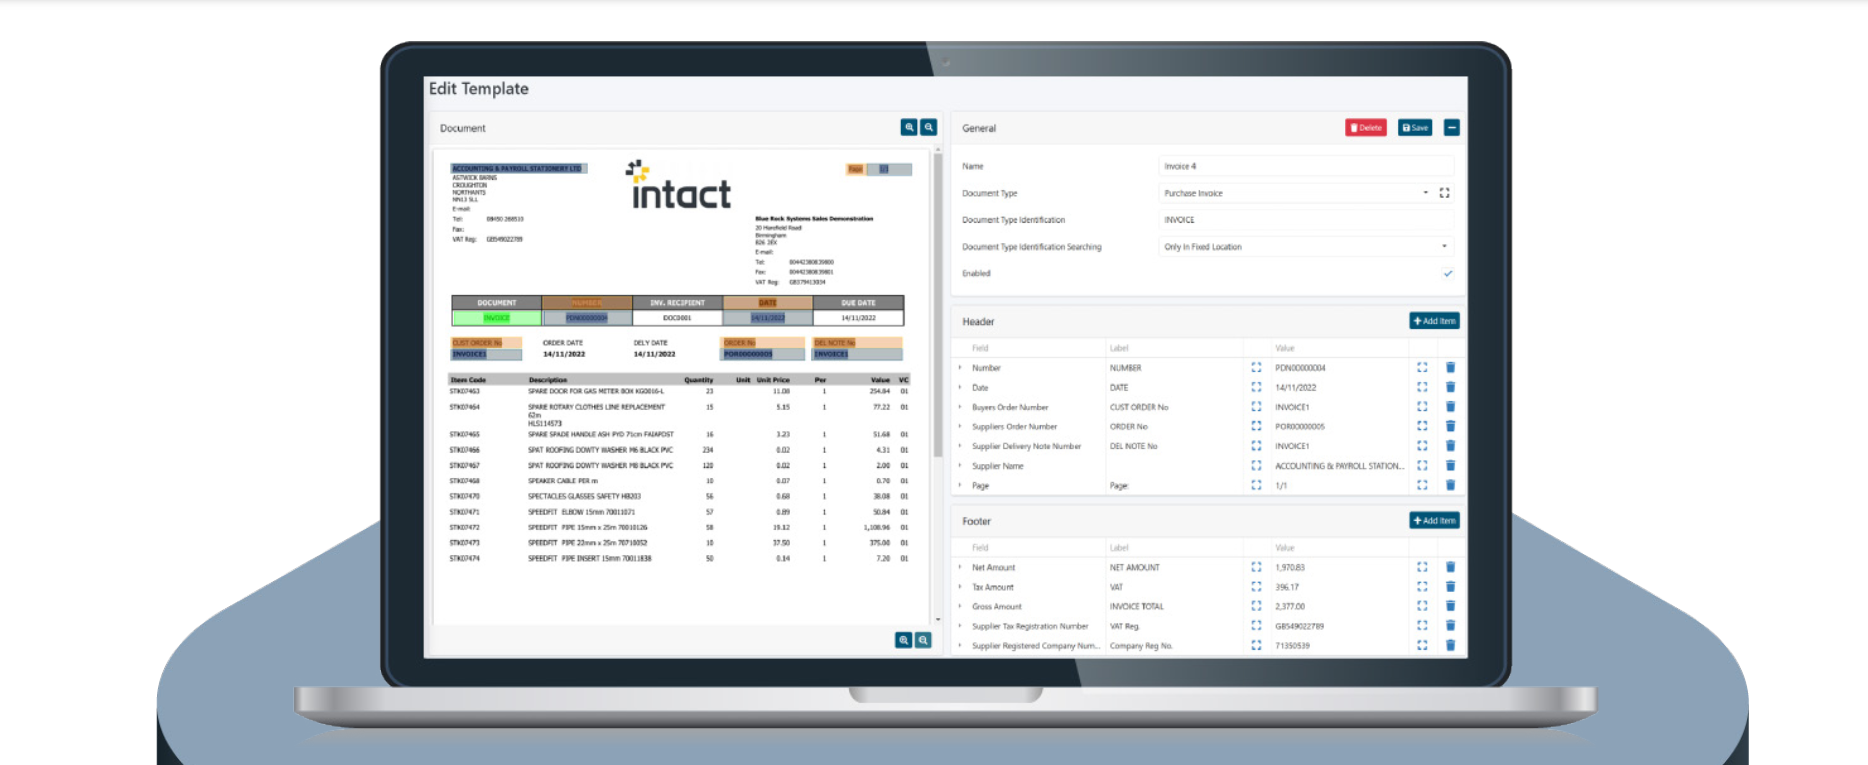Click the value region selector for Date row
Screen dimensions: 1868x765
coord(1422,387)
